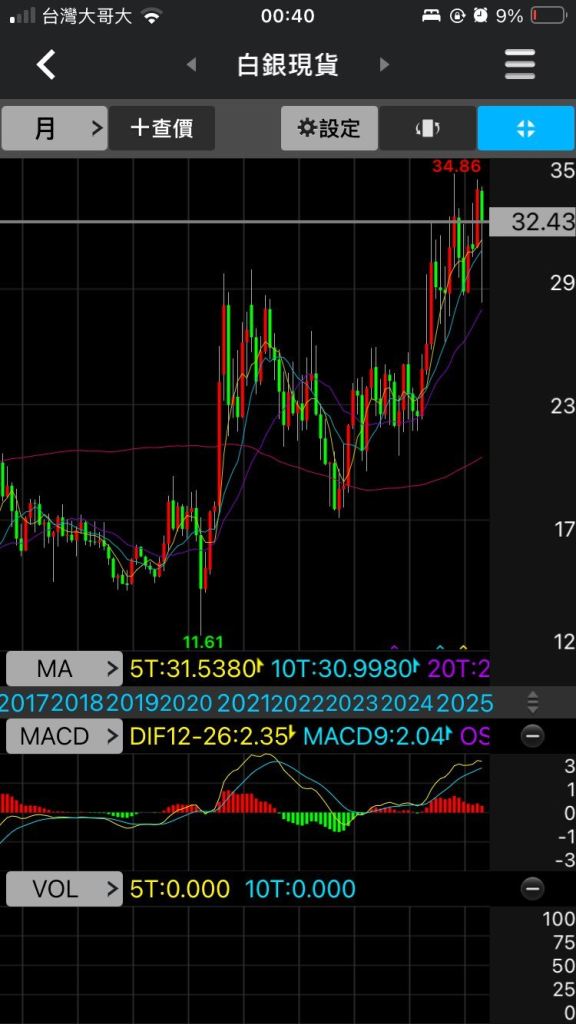This screenshot has height=1024, width=576.
Task: Tap the 2020 year label on timeline
Action: [x=186, y=703]
